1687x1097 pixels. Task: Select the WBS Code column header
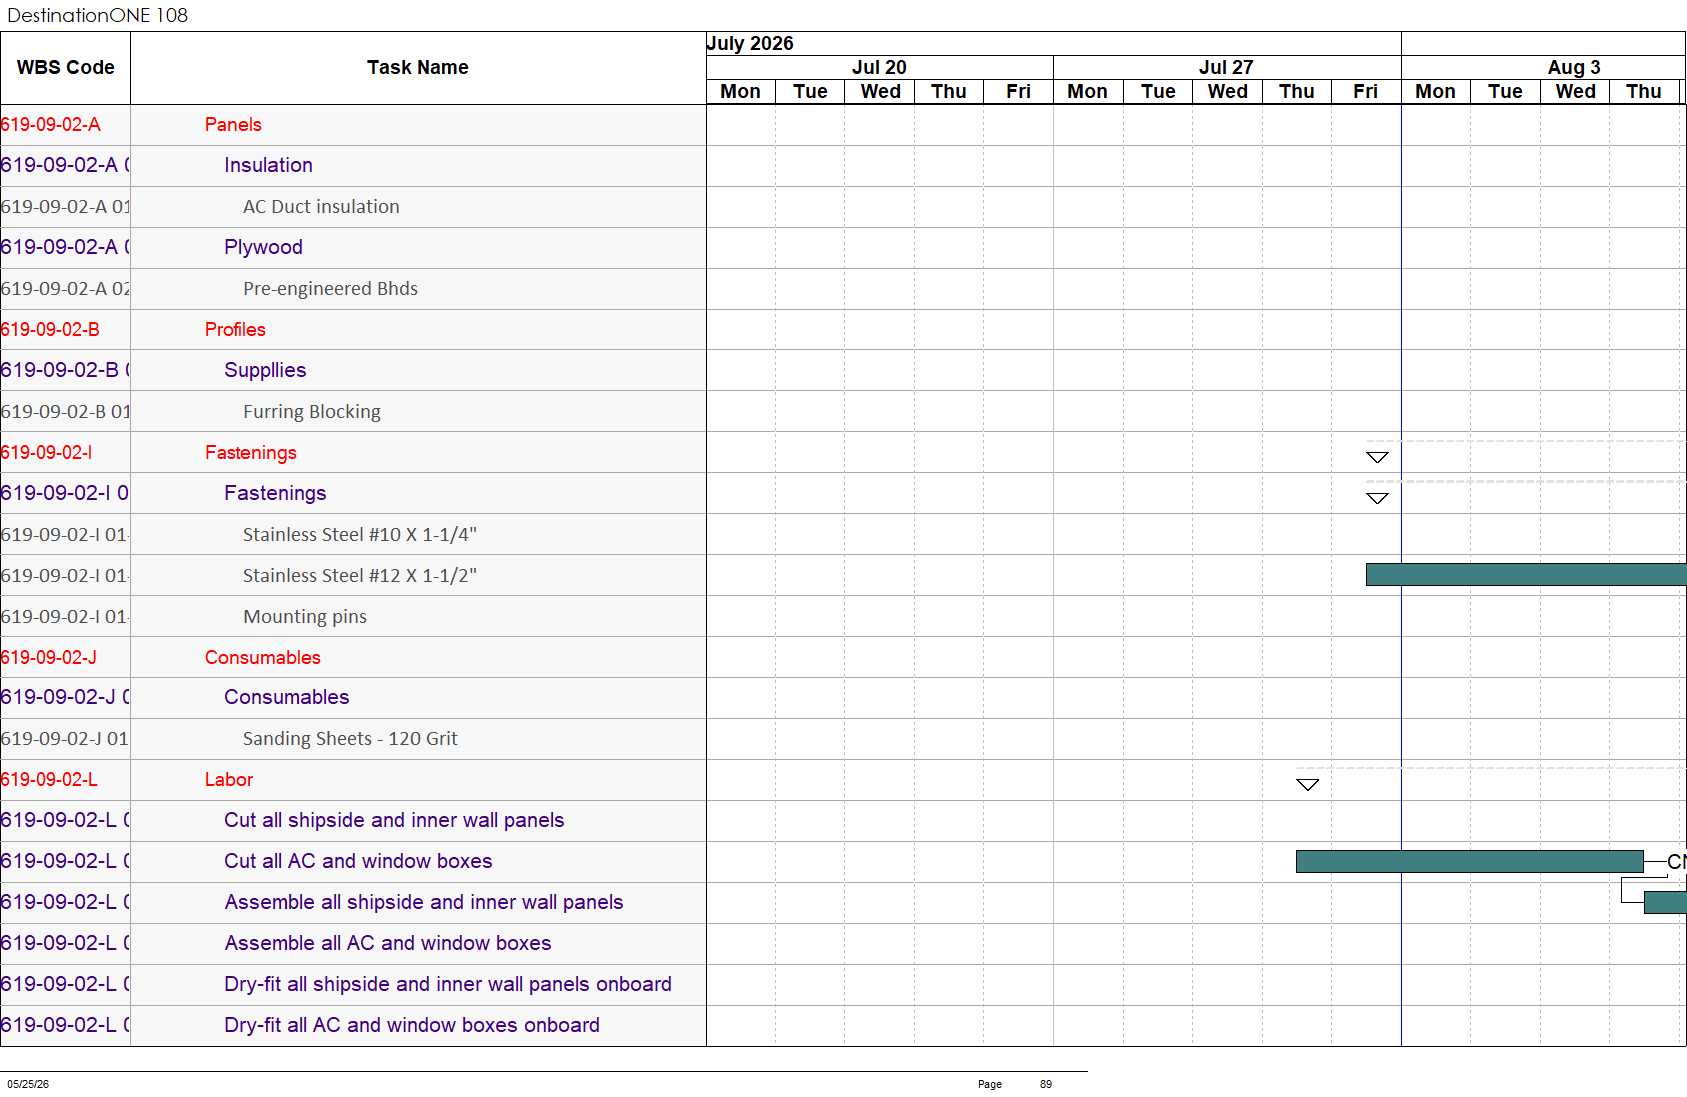click(x=65, y=68)
